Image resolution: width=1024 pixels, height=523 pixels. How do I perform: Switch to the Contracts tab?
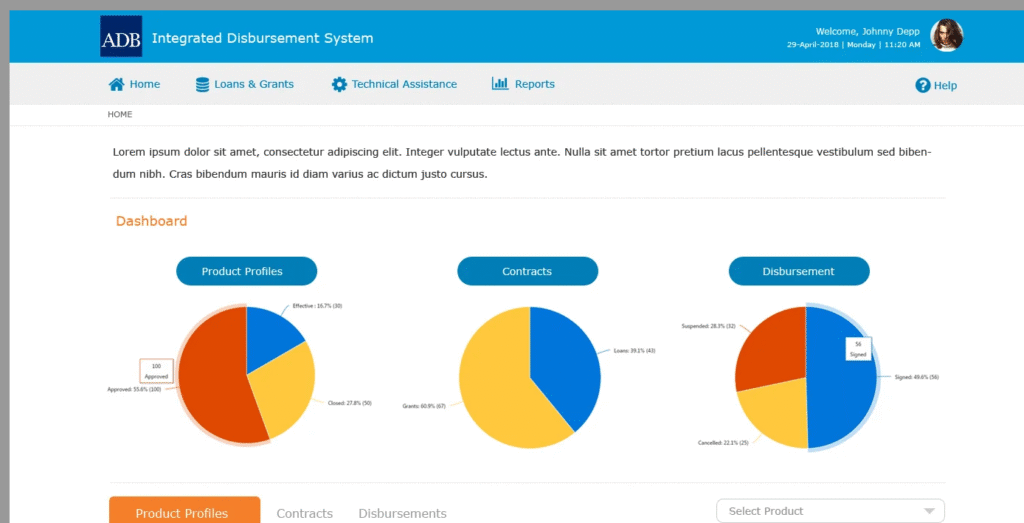pos(304,513)
